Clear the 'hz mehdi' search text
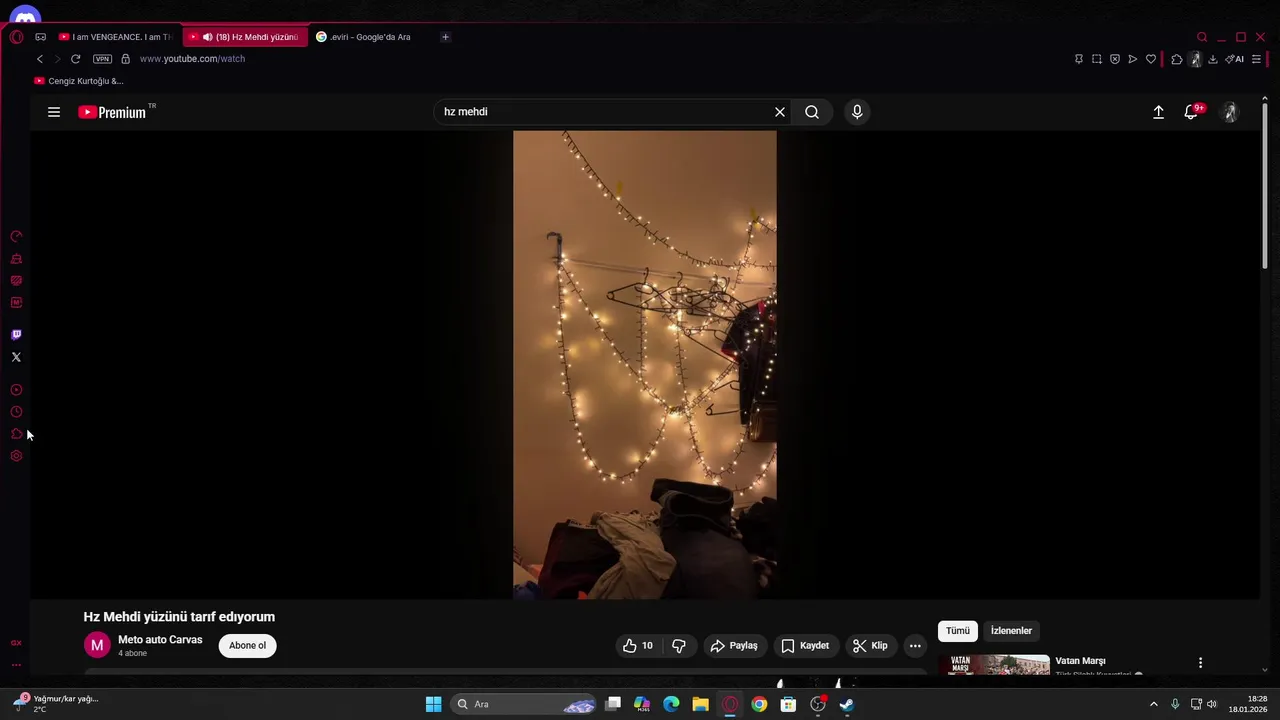The width and height of the screenshot is (1280, 720). click(780, 112)
